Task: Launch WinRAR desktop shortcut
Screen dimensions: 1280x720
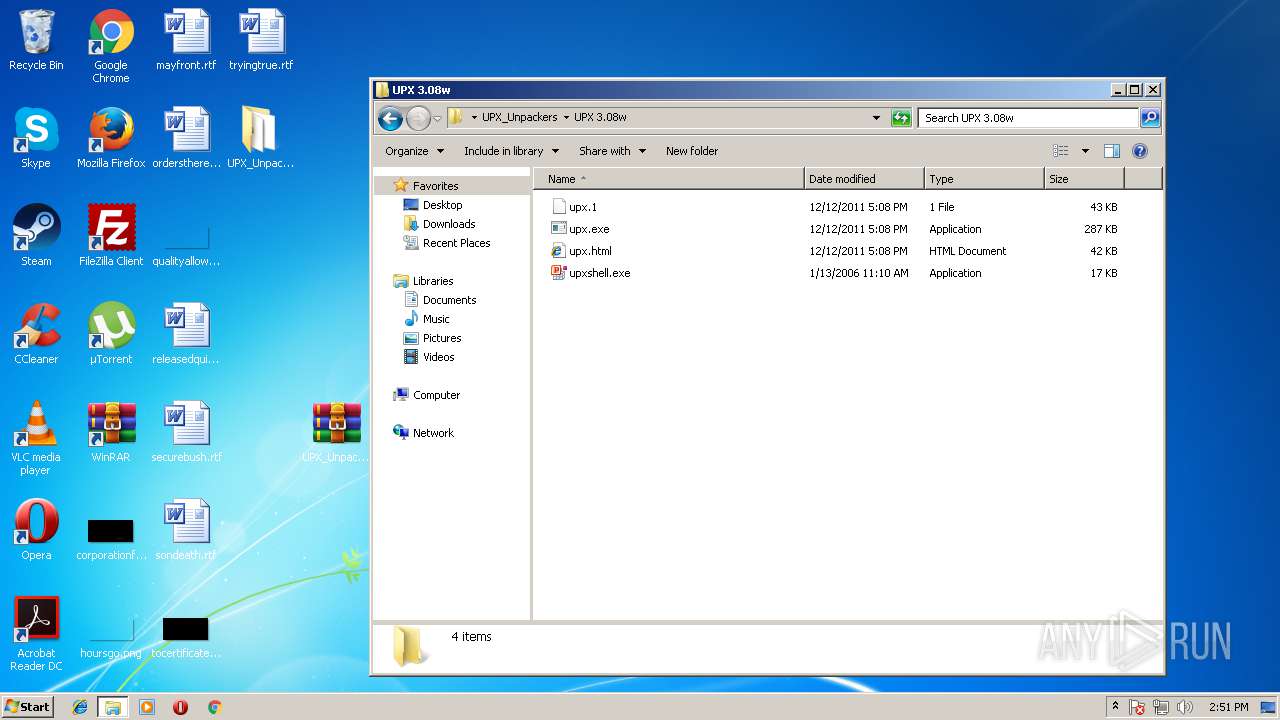Action: point(111,432)
